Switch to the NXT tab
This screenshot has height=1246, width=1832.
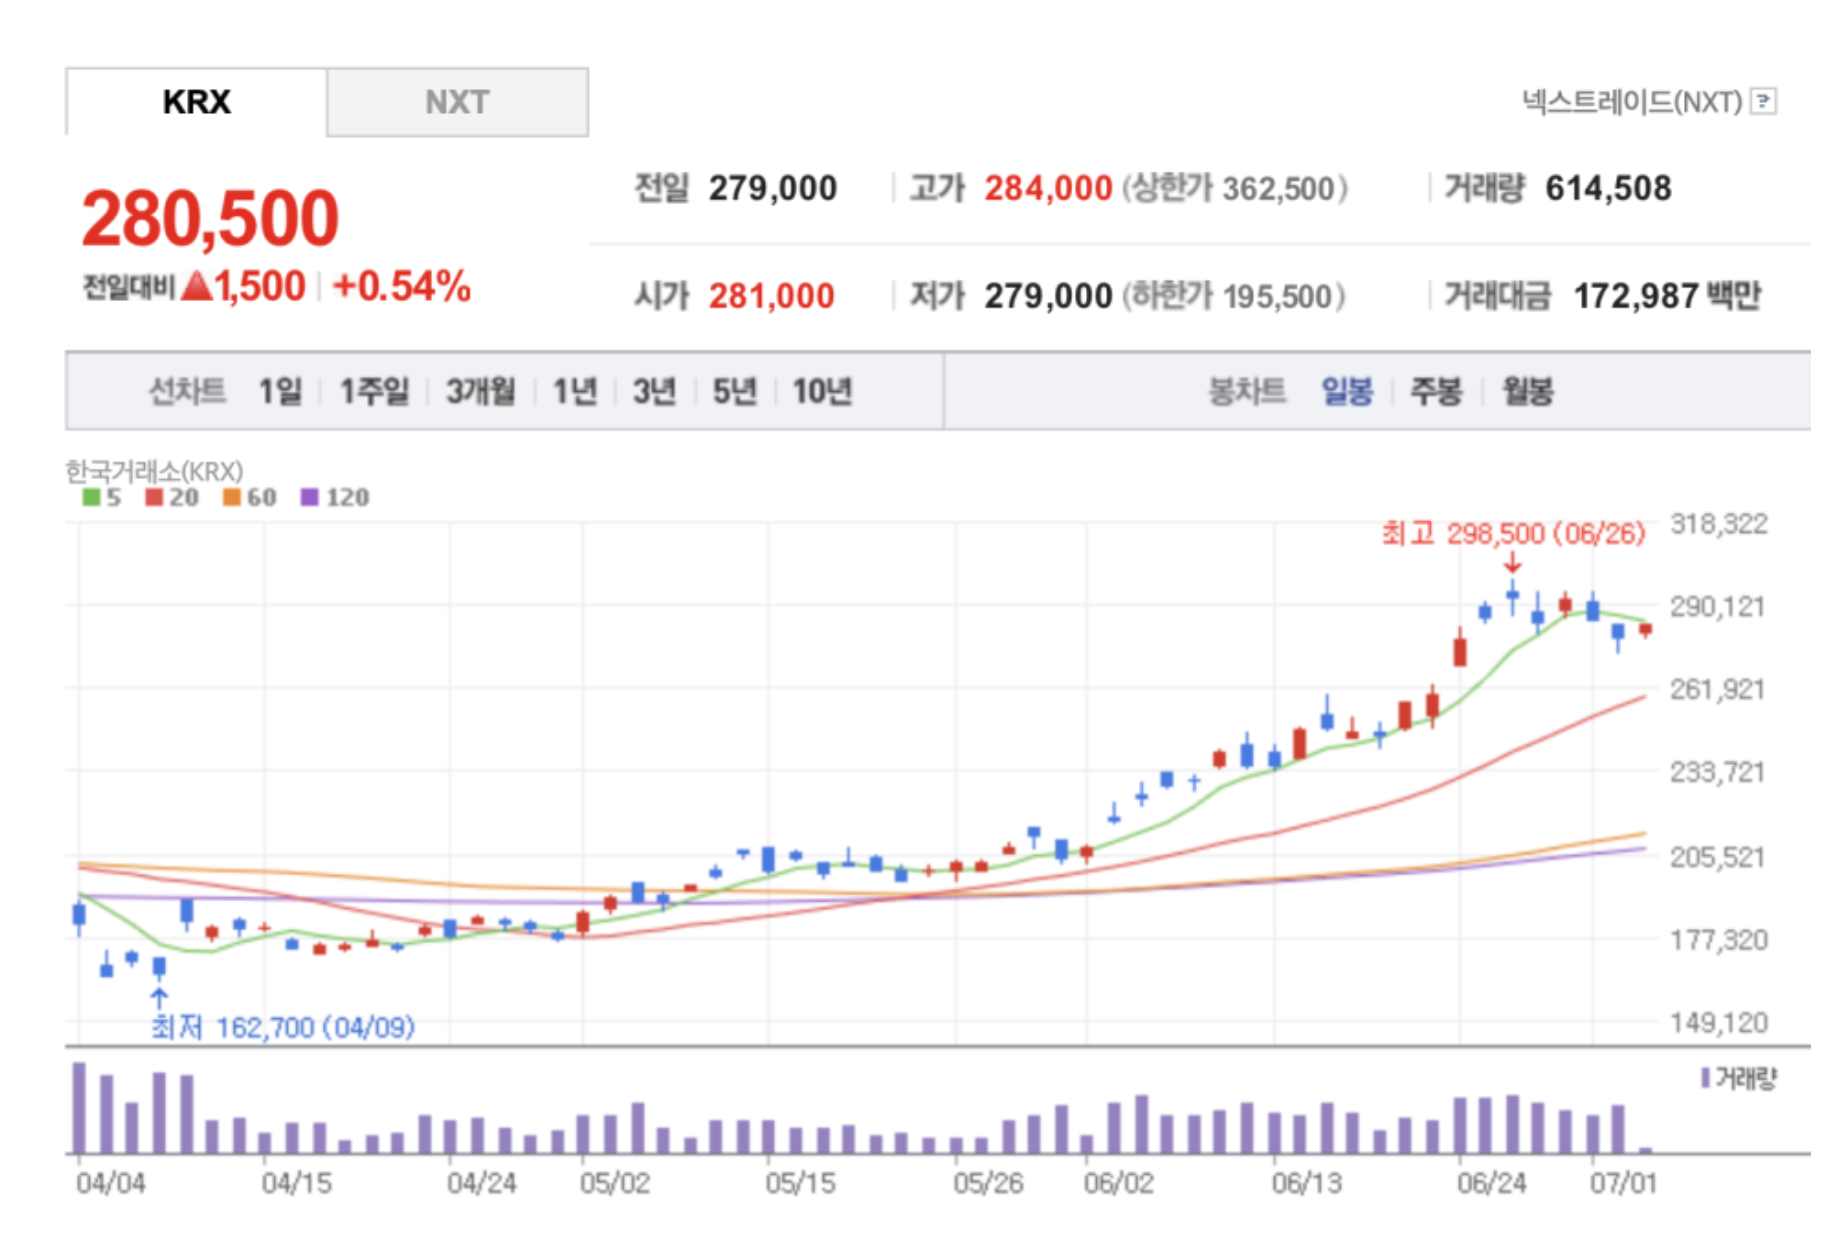[457, 102]
